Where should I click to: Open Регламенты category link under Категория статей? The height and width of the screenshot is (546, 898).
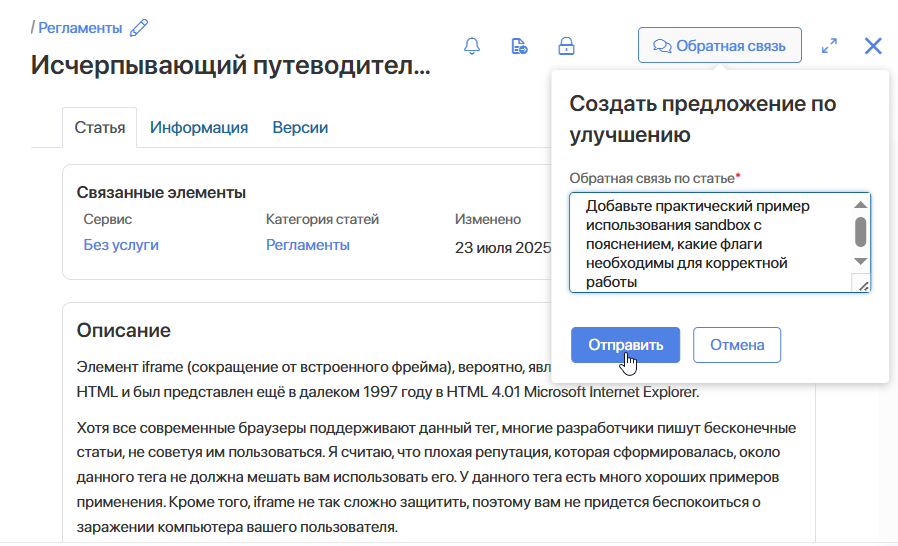pos(308,245)
